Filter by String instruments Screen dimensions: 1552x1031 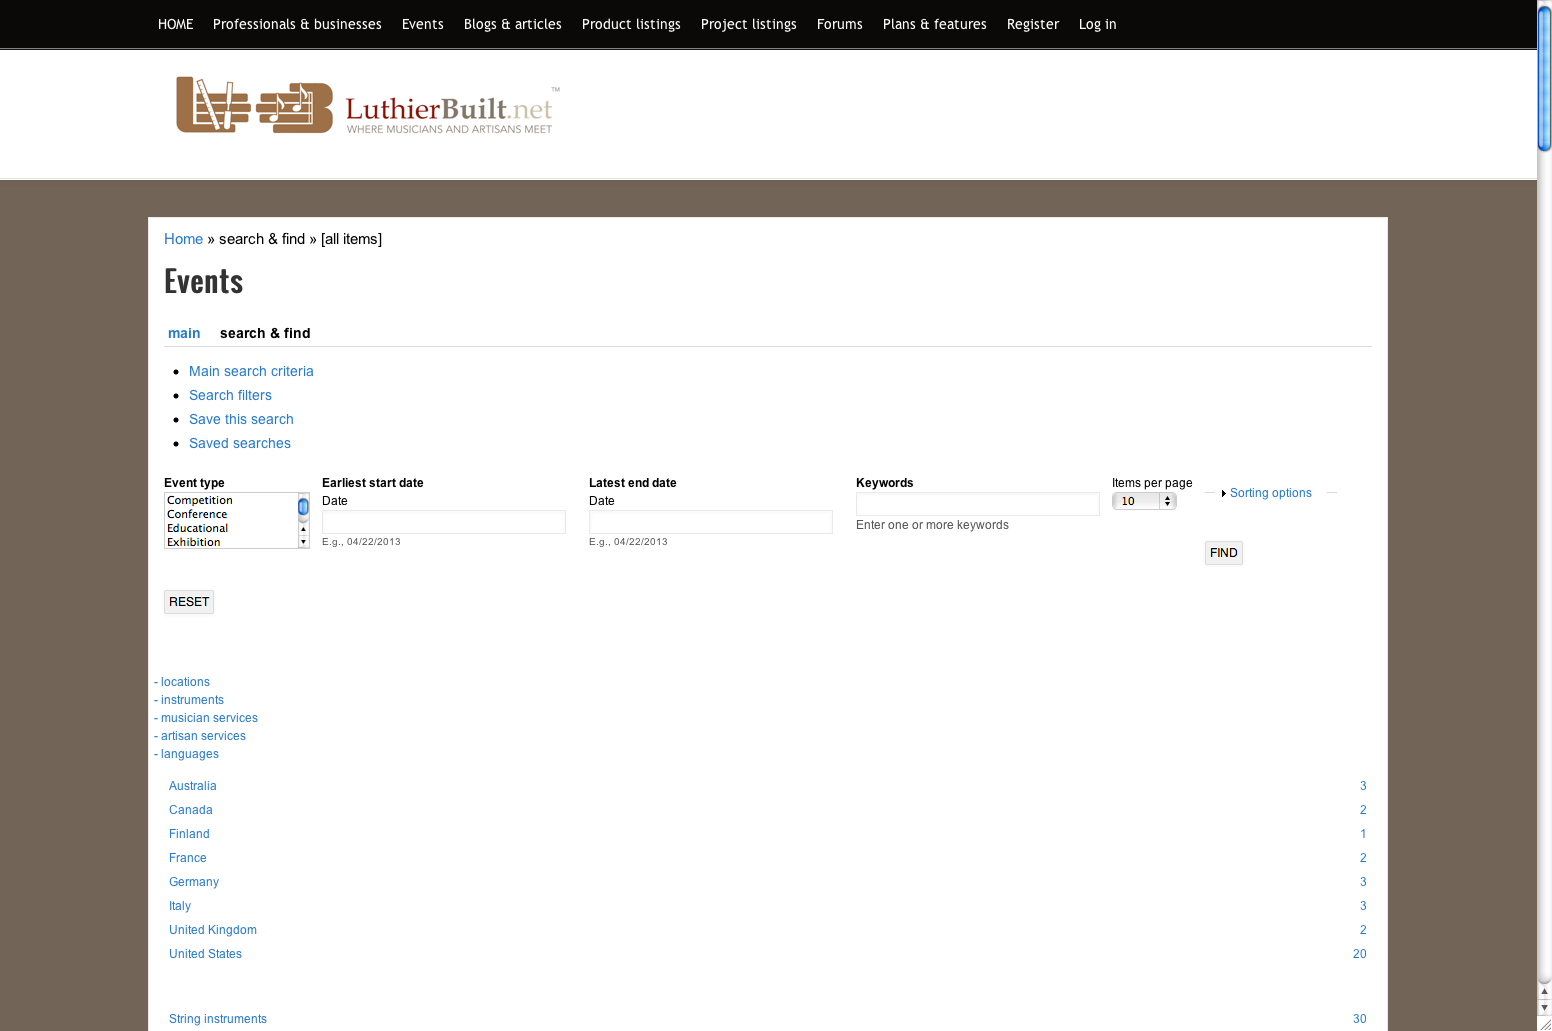(x=218, y=1019)
